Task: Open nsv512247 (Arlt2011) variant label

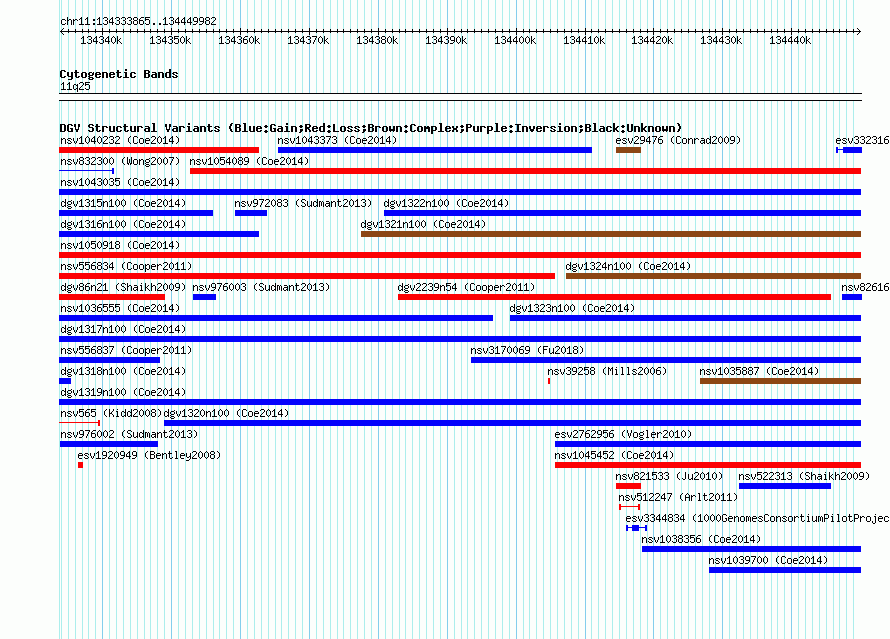Action: click(678, 497)
